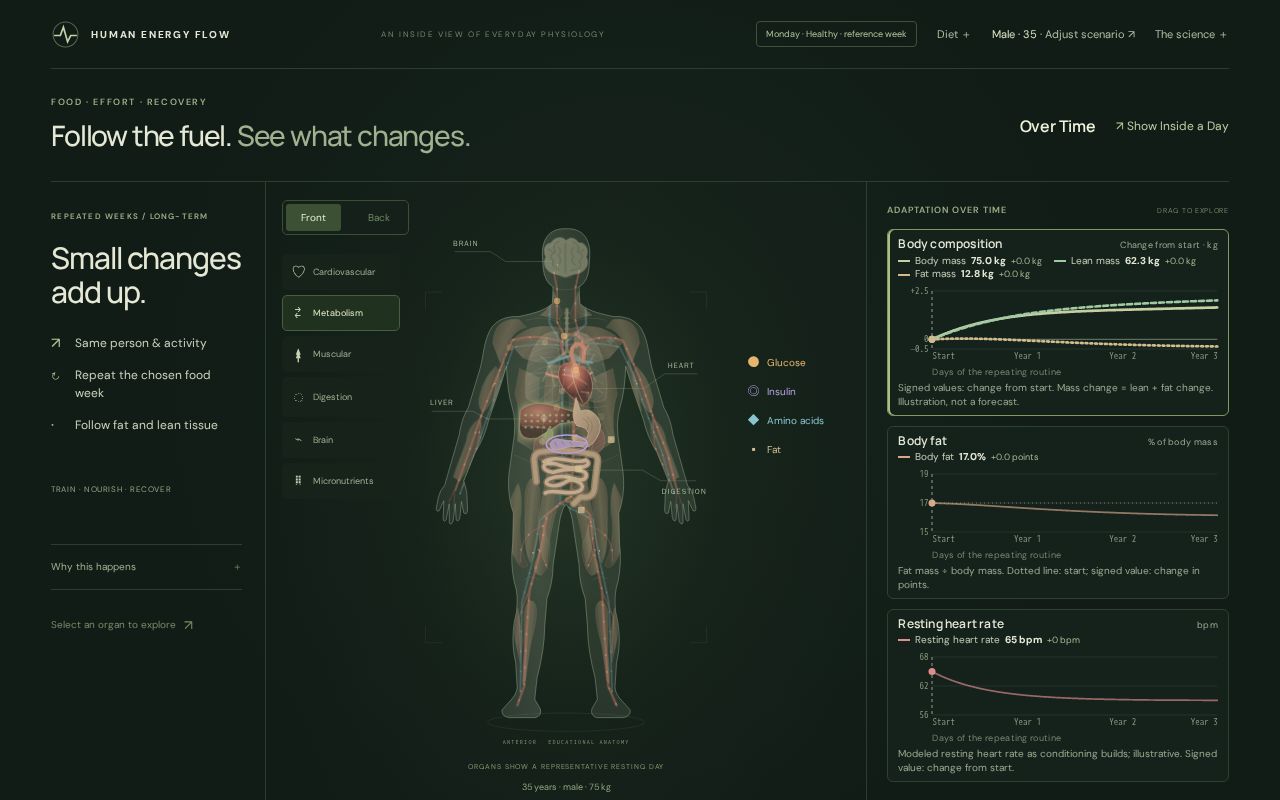Image resolution: width=1280 pixels, height=800 pixels.
Task: Select the Cardiovascular system tab
Action: coord(341,272)
